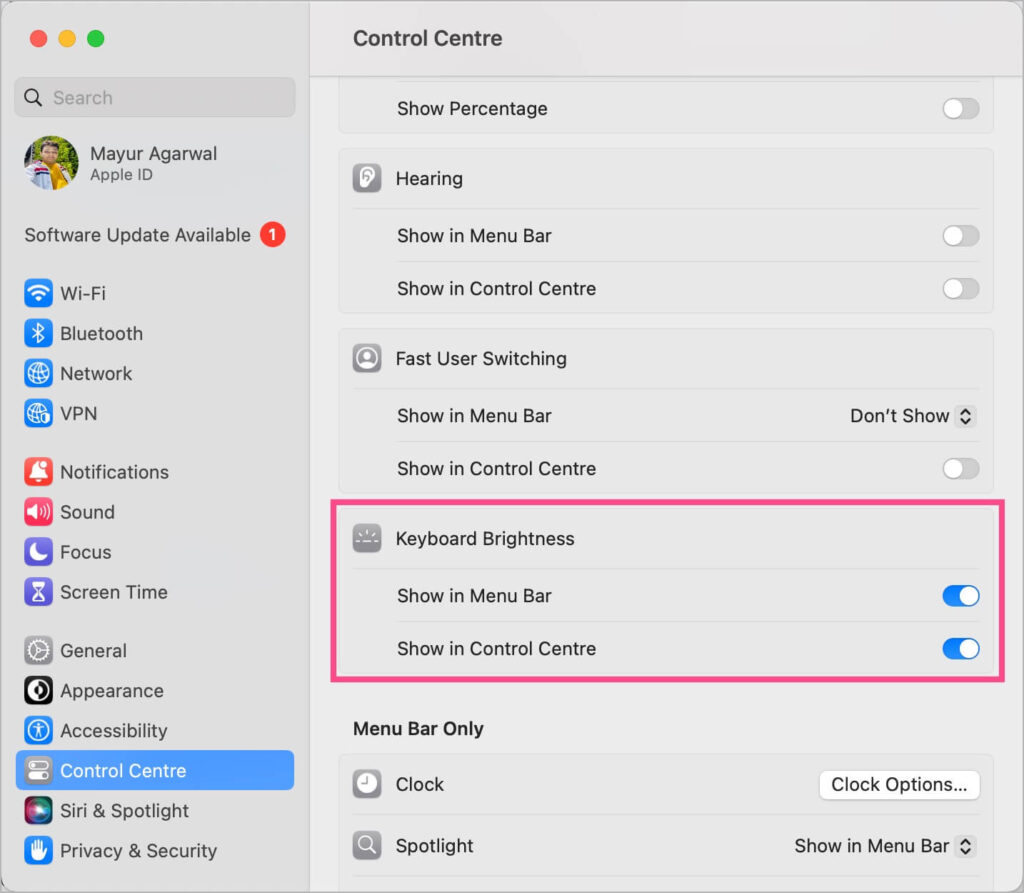Select the Keyboard Brightness icon
Screen dimensions: 1024x893
(x=367, y=538)
